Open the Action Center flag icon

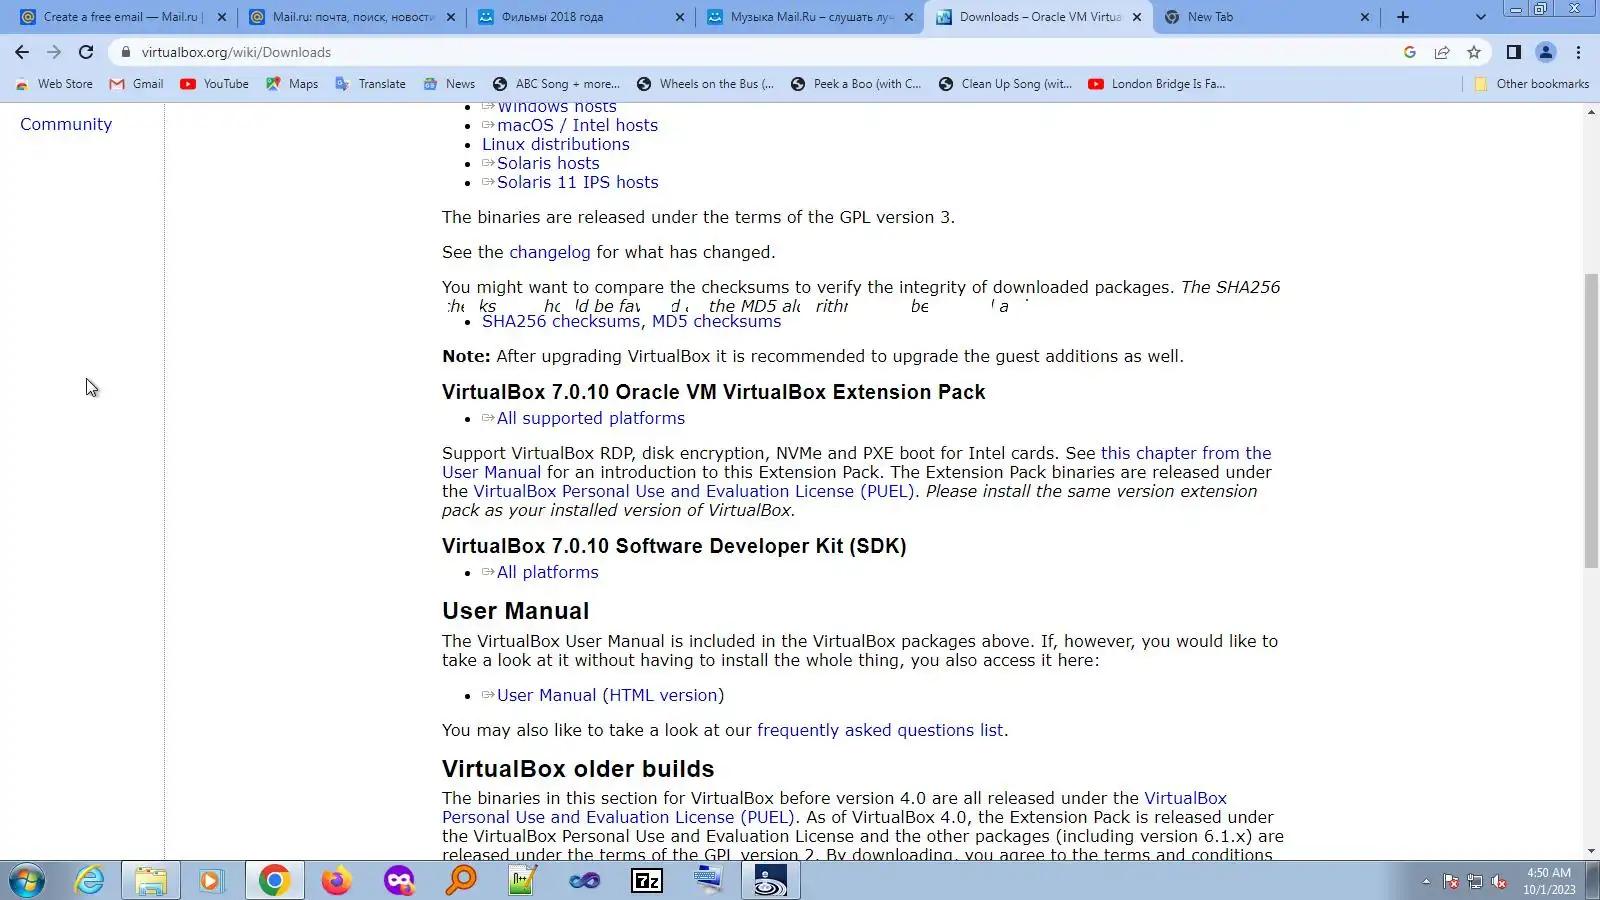pos(1451,882)
